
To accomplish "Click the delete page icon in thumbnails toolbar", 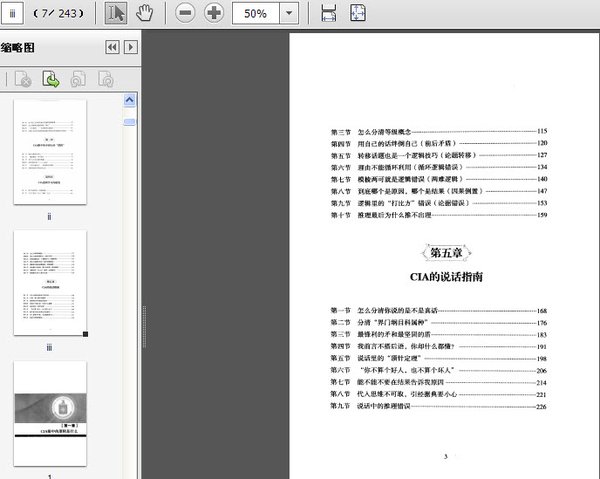I will pyautogui.click(x=23, y=79).
